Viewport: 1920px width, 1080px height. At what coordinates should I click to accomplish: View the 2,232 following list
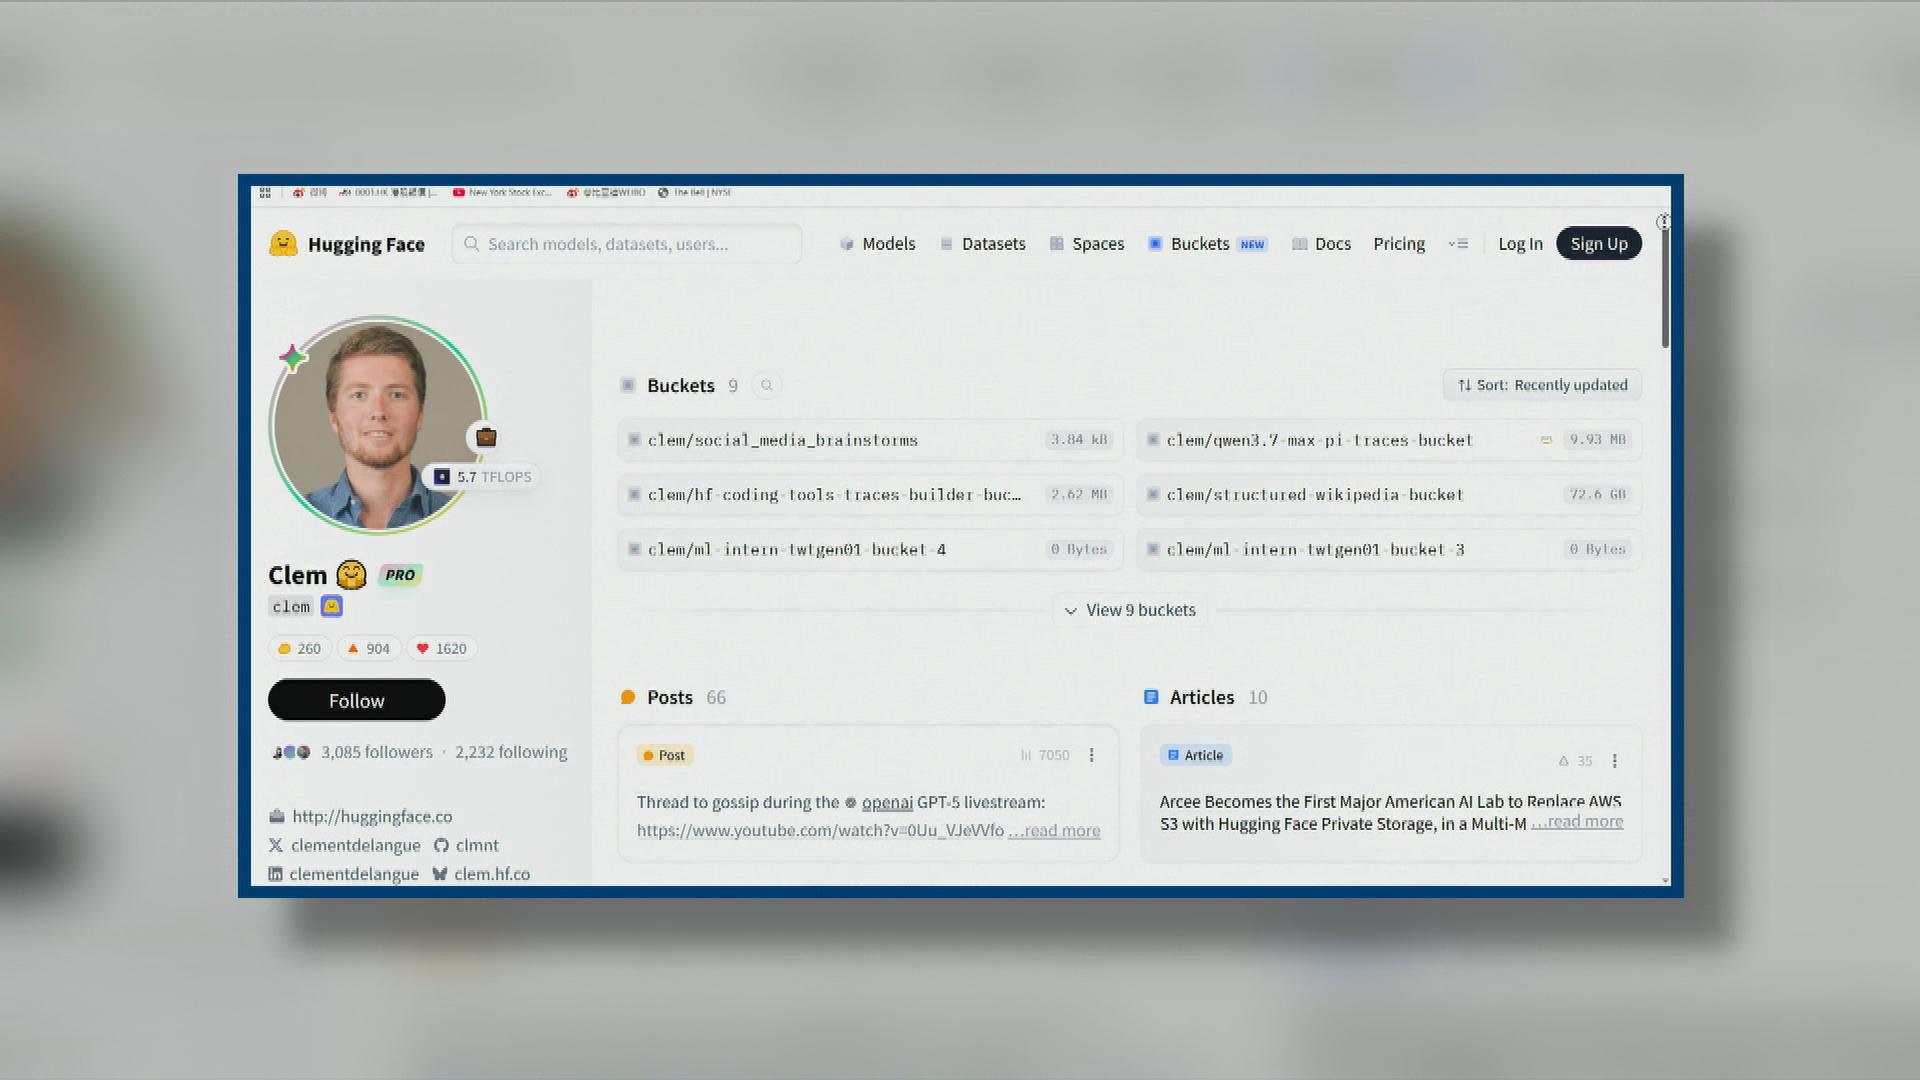coord(511,752)
